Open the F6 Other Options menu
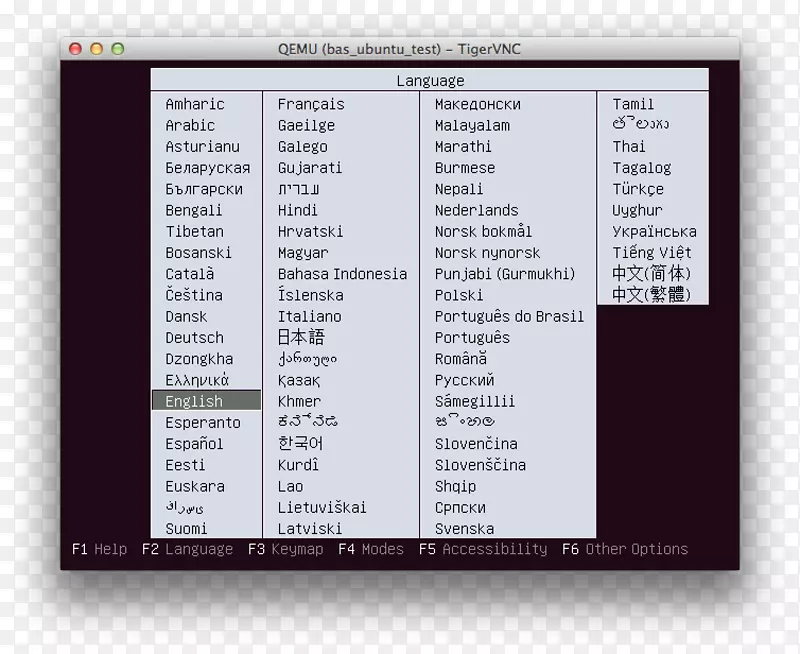Screen dimensions: 800x654 [x=623, y=549]
